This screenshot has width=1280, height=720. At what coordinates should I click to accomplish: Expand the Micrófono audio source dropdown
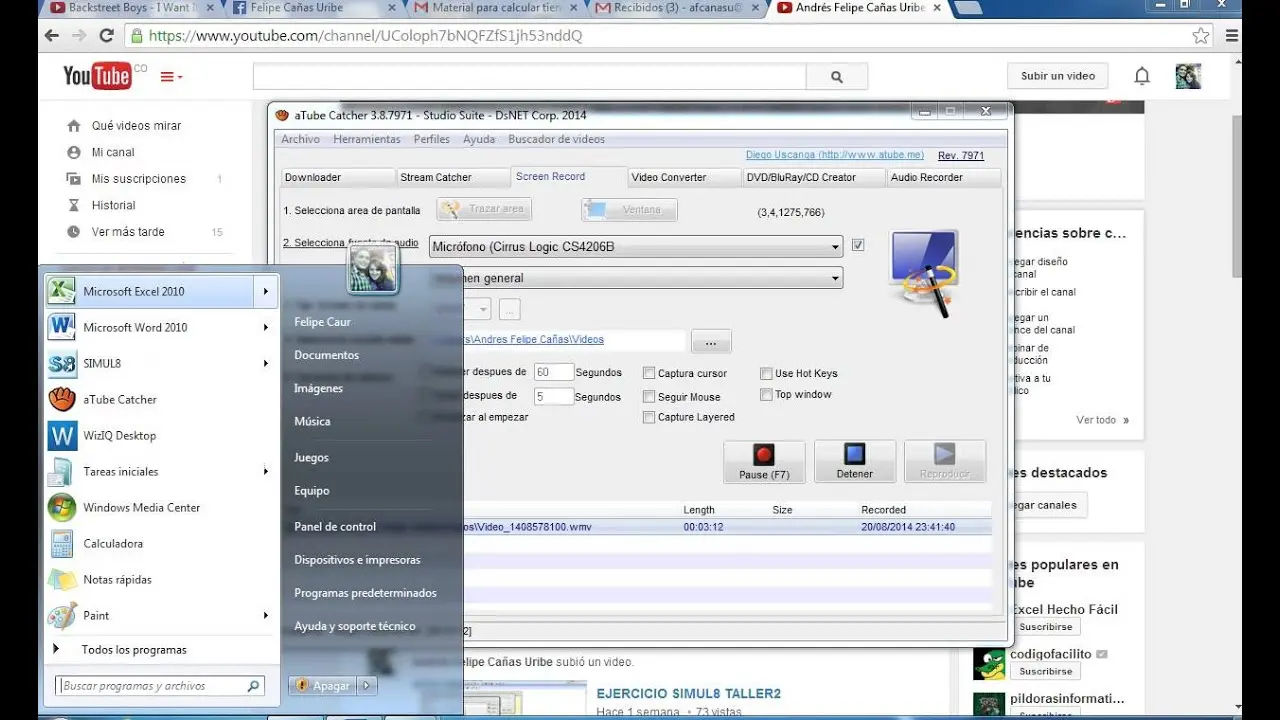(x=836, y=247)
